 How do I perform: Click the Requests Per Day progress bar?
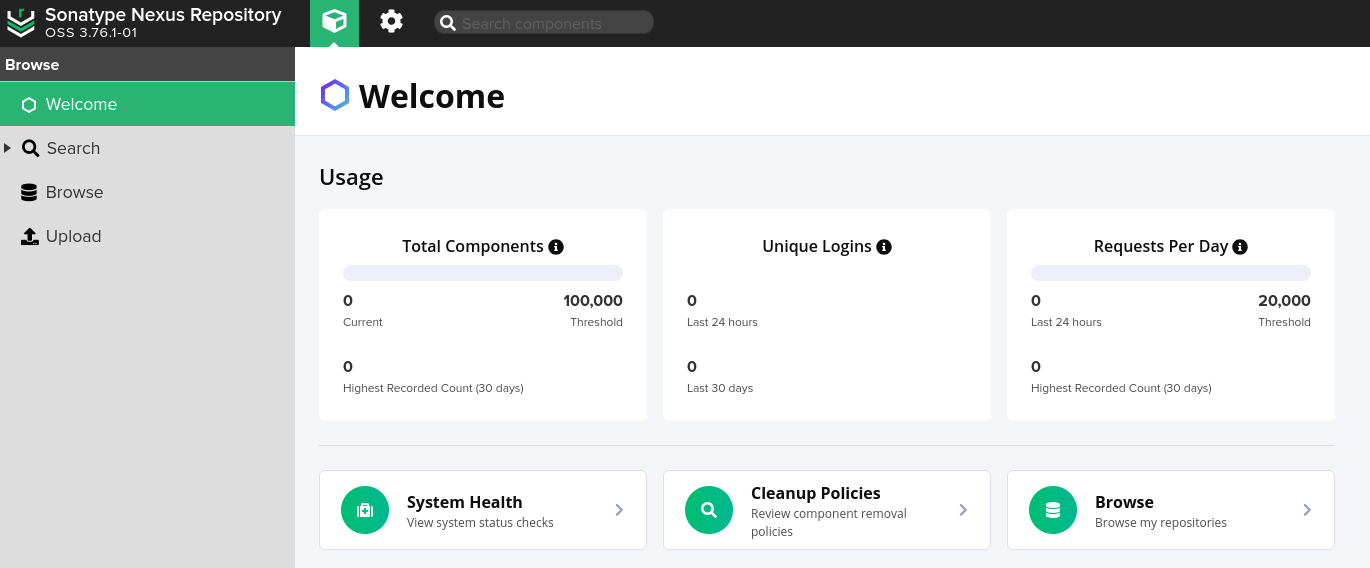[x=1171, y=273]
